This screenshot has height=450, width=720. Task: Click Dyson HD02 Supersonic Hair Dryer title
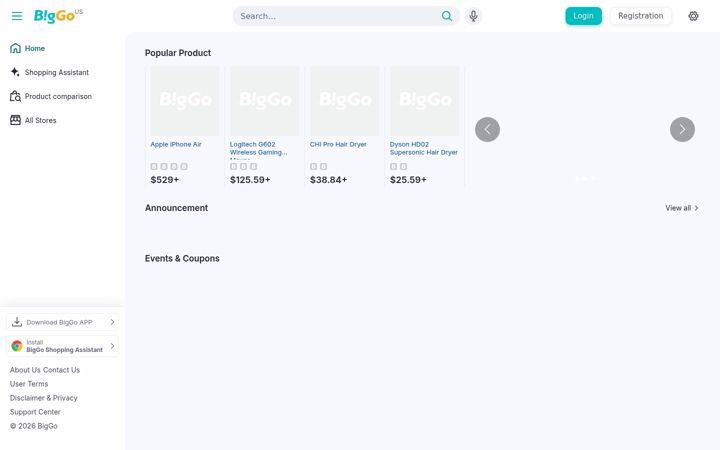click(424, 148)
